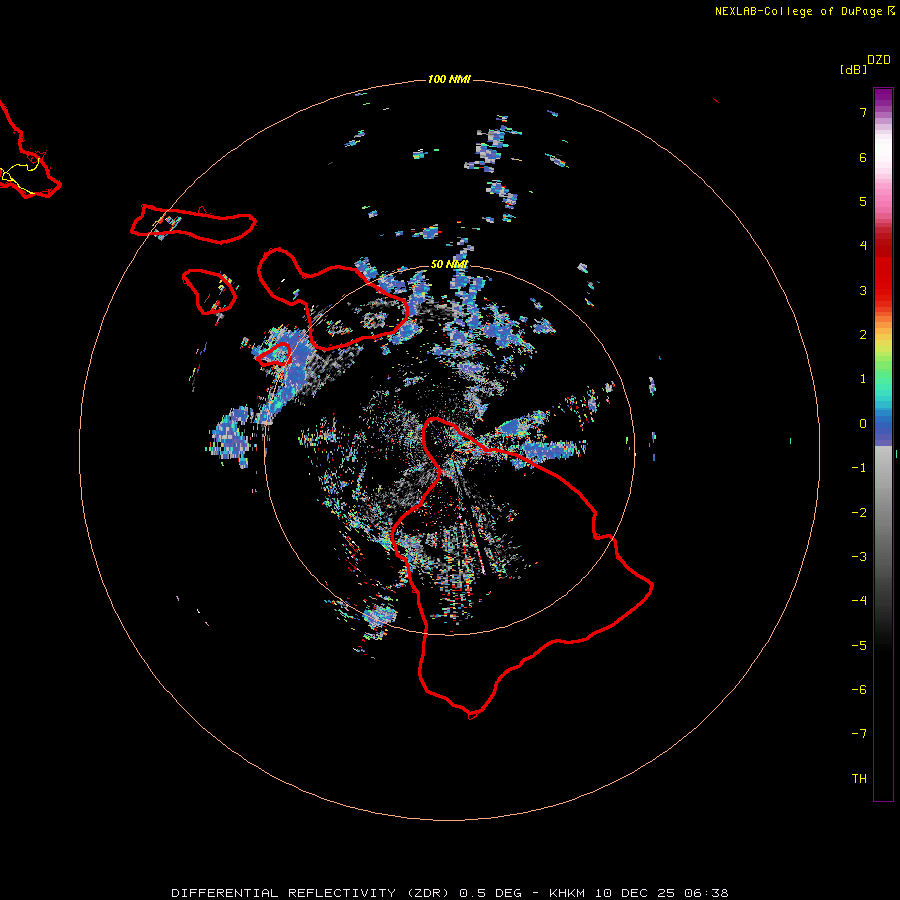This screenshot has height=900, width=900.
Task: Click the -1 value on the color scale
Action: point(859,468)
